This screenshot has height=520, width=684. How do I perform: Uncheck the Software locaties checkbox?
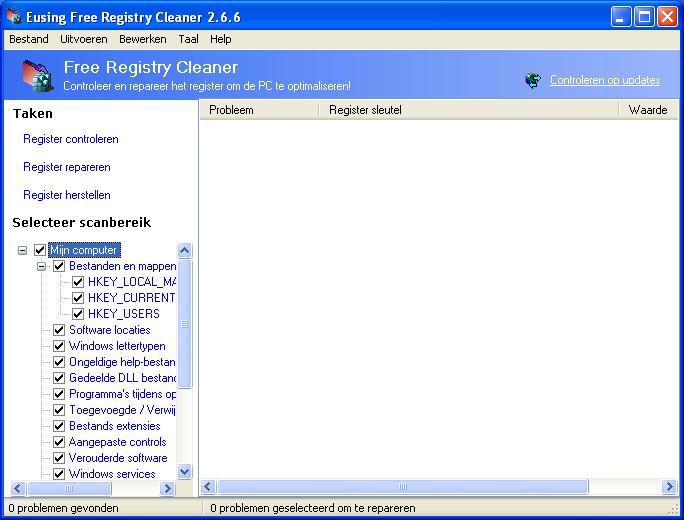[x=59, y=330]
